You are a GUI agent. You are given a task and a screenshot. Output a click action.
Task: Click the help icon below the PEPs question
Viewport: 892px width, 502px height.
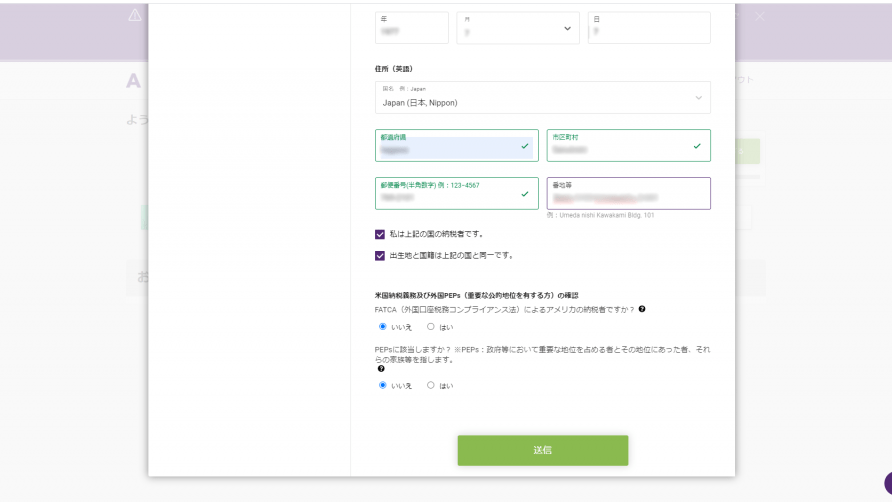pos(381,369)
